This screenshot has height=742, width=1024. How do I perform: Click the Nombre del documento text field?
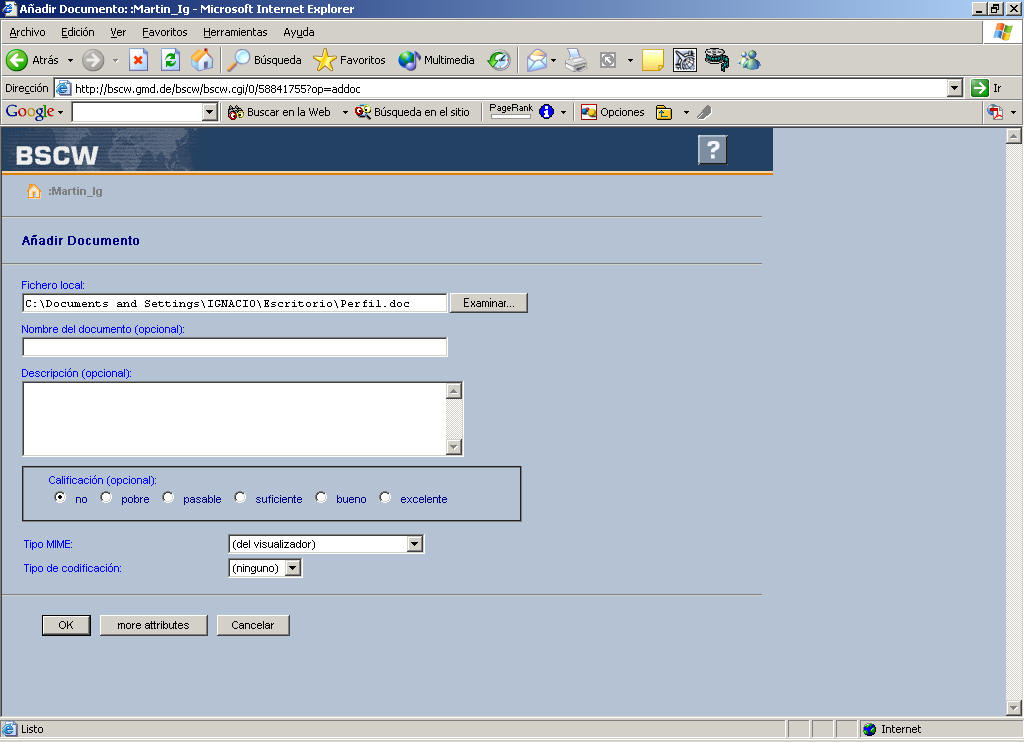pos(234,347)
